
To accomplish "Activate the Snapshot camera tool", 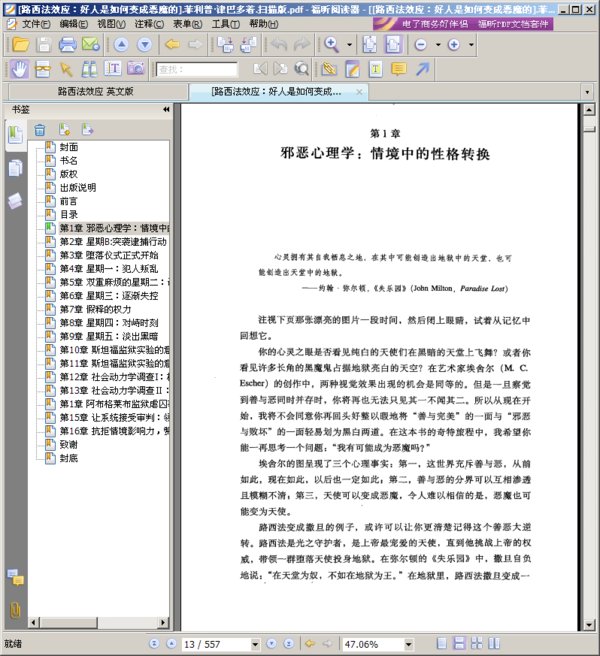I will [x=136, y=68].
